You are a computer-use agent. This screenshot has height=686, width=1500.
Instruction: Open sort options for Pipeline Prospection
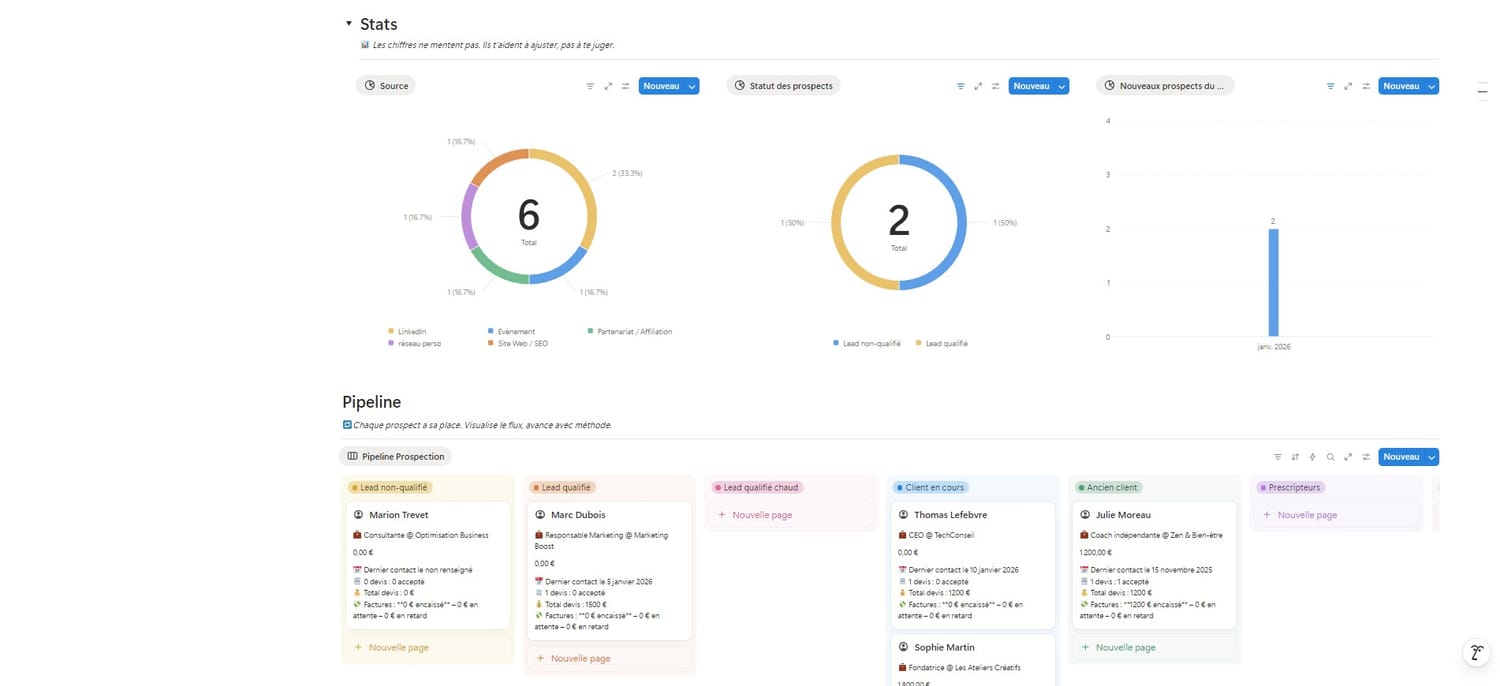click(x=1295, y=457)
